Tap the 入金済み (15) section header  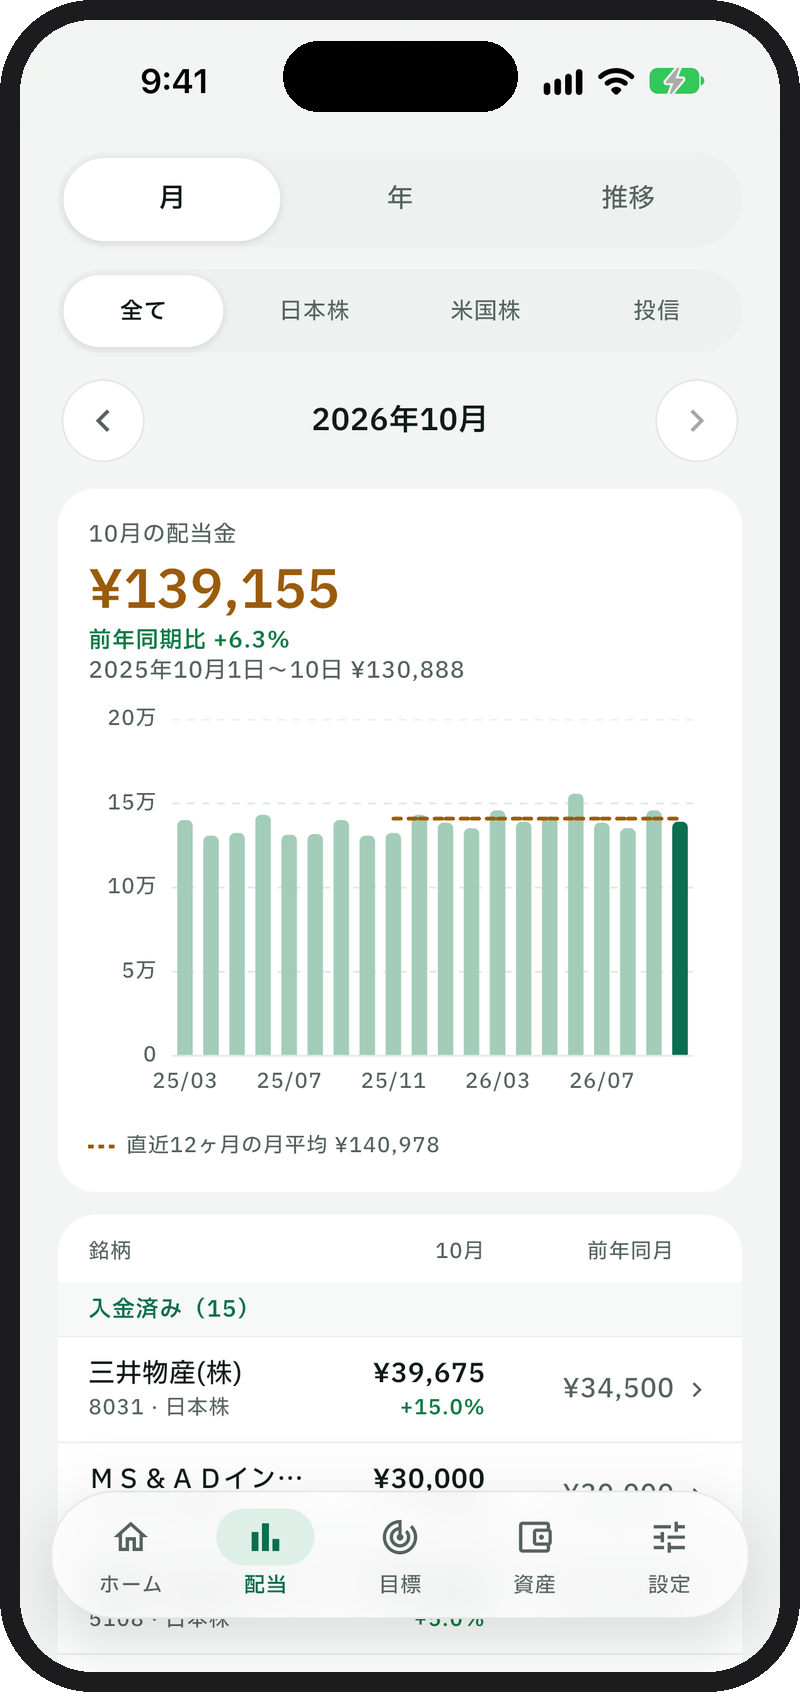tap(400, 1309)
